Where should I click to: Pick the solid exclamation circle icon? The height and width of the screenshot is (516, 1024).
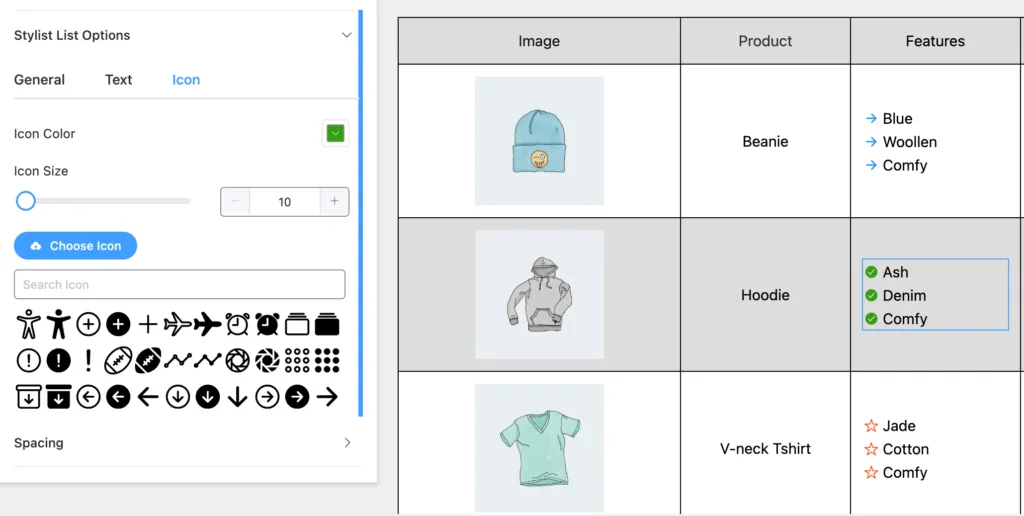point(58,361)
